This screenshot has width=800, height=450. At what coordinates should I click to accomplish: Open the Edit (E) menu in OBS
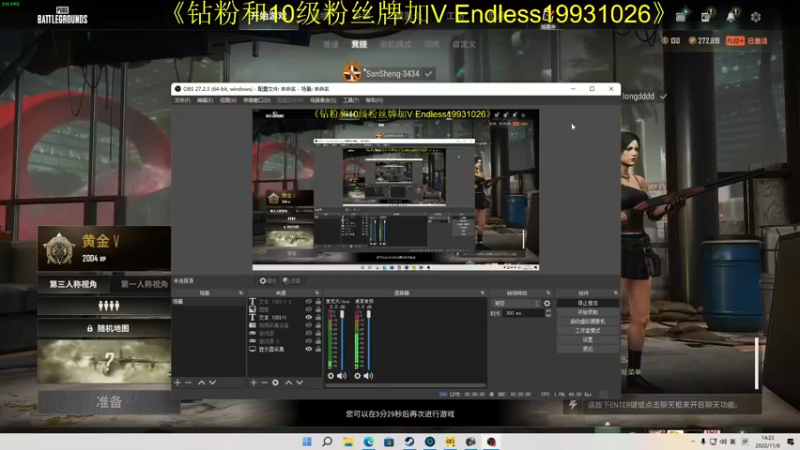point(205,101)
